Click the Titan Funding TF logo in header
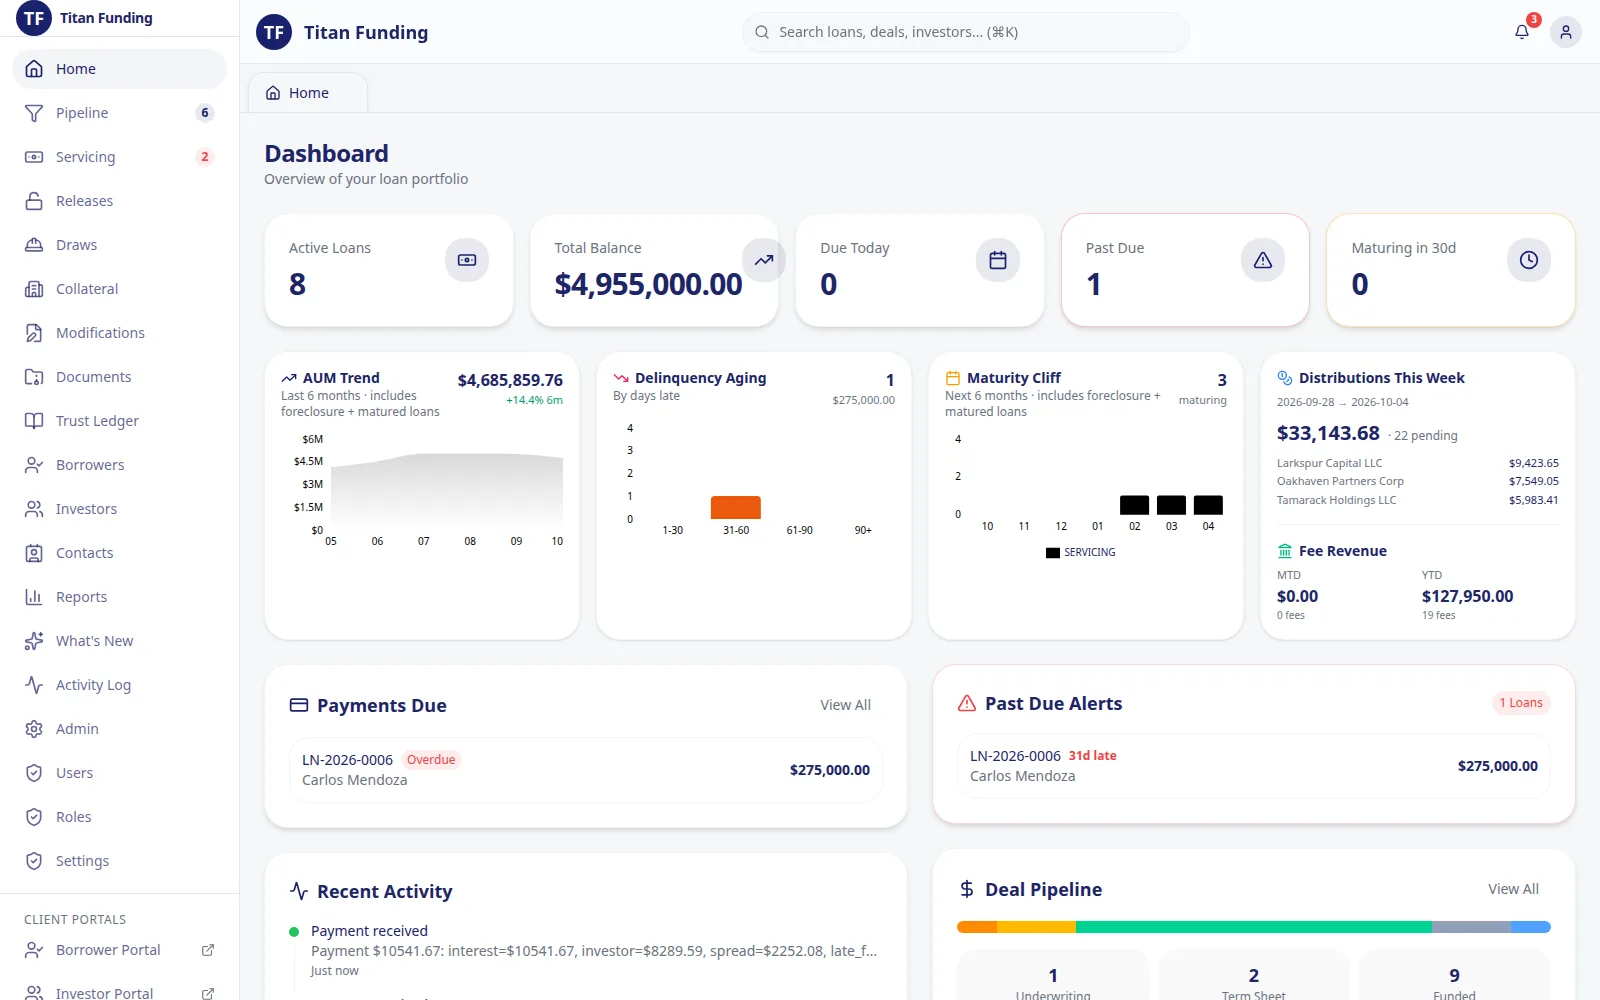1600x1000 pixels. point(274,32)
